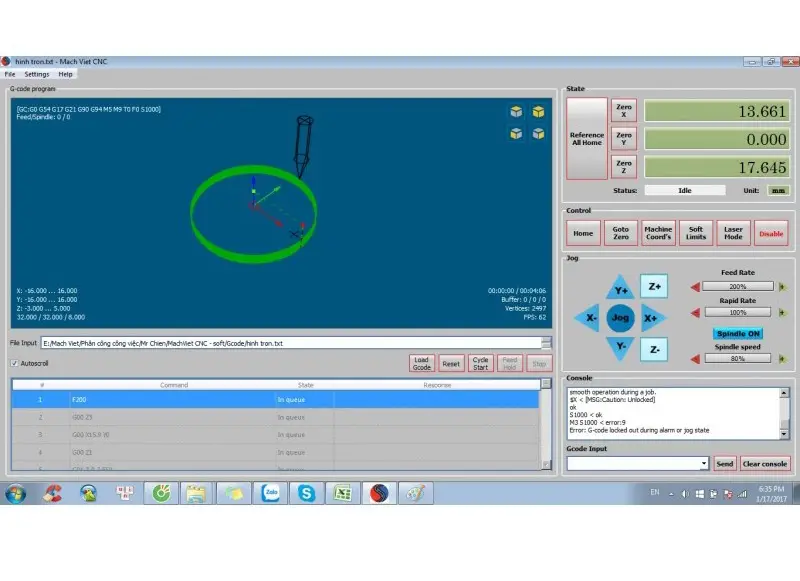Screen dimensions: 800x581
Task: Open Zalo from the taskbar
Action: point(270,493)
